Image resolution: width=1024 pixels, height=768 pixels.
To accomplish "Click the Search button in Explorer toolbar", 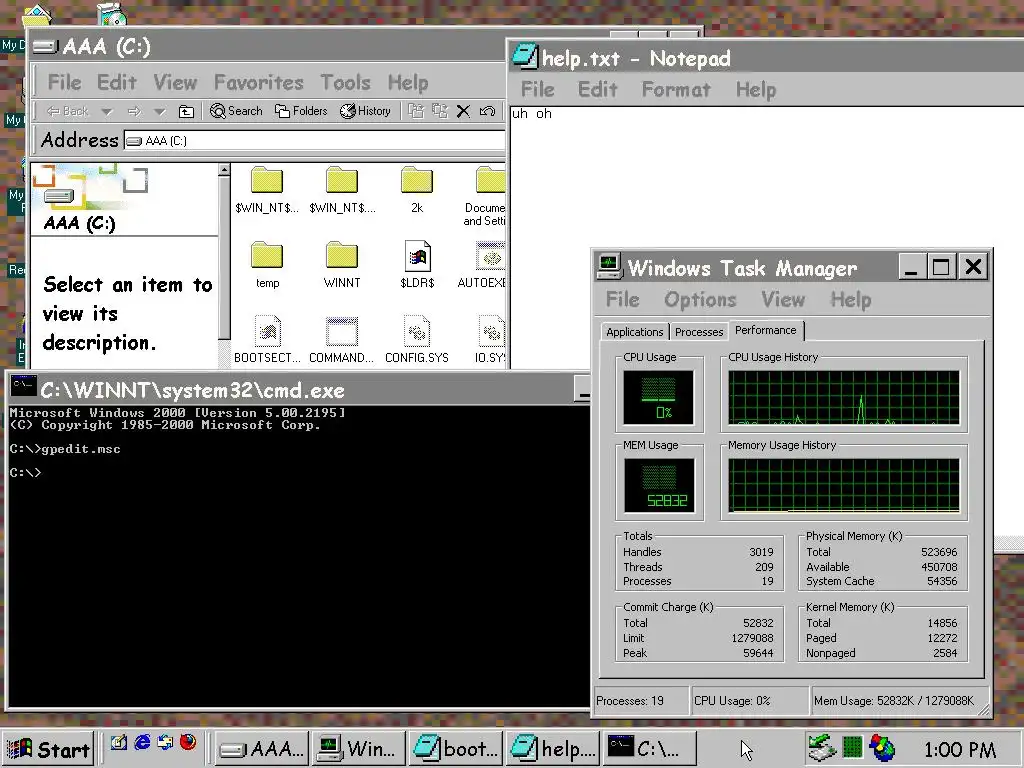I will (x=236, y=111).
